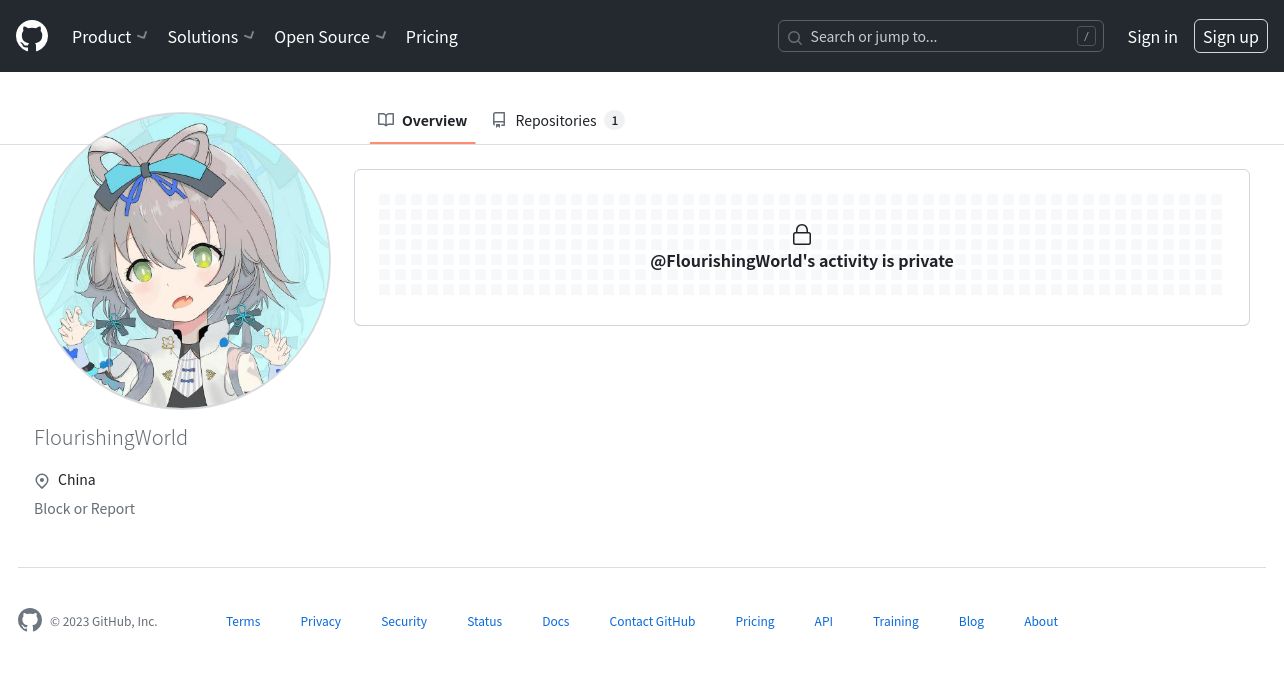The width and height of the screenshot is (1284, 682).
Task: Select the slash shortcut key icon
Action: pos(1086,37)
